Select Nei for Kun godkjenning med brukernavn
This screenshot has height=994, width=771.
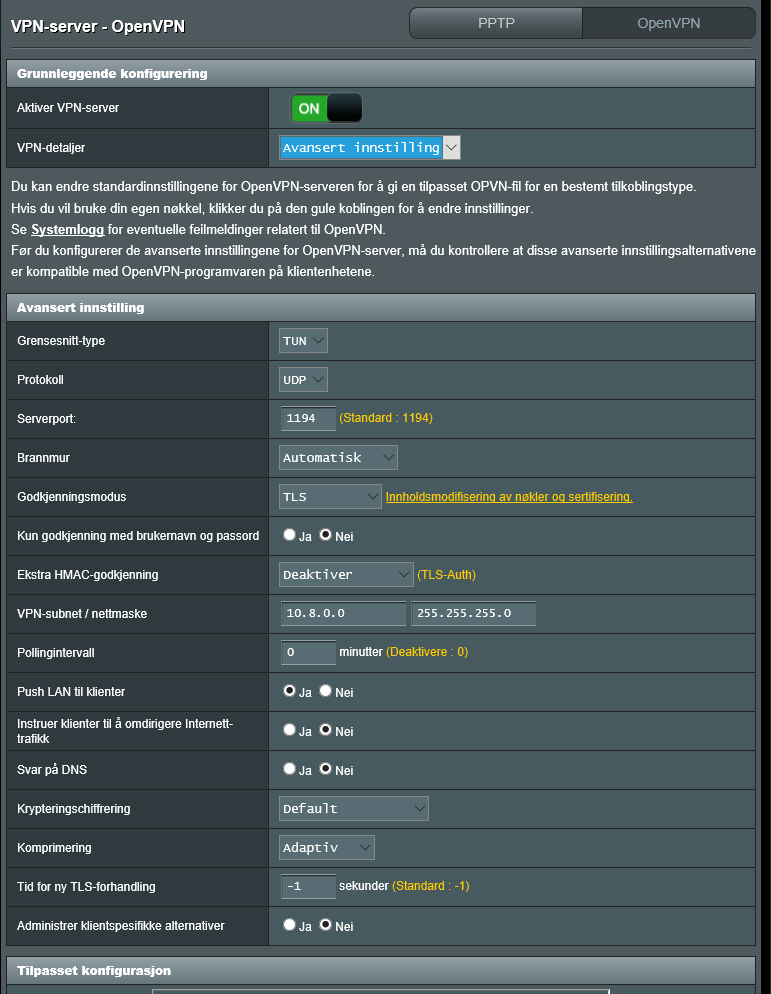[x=325, y=534]
